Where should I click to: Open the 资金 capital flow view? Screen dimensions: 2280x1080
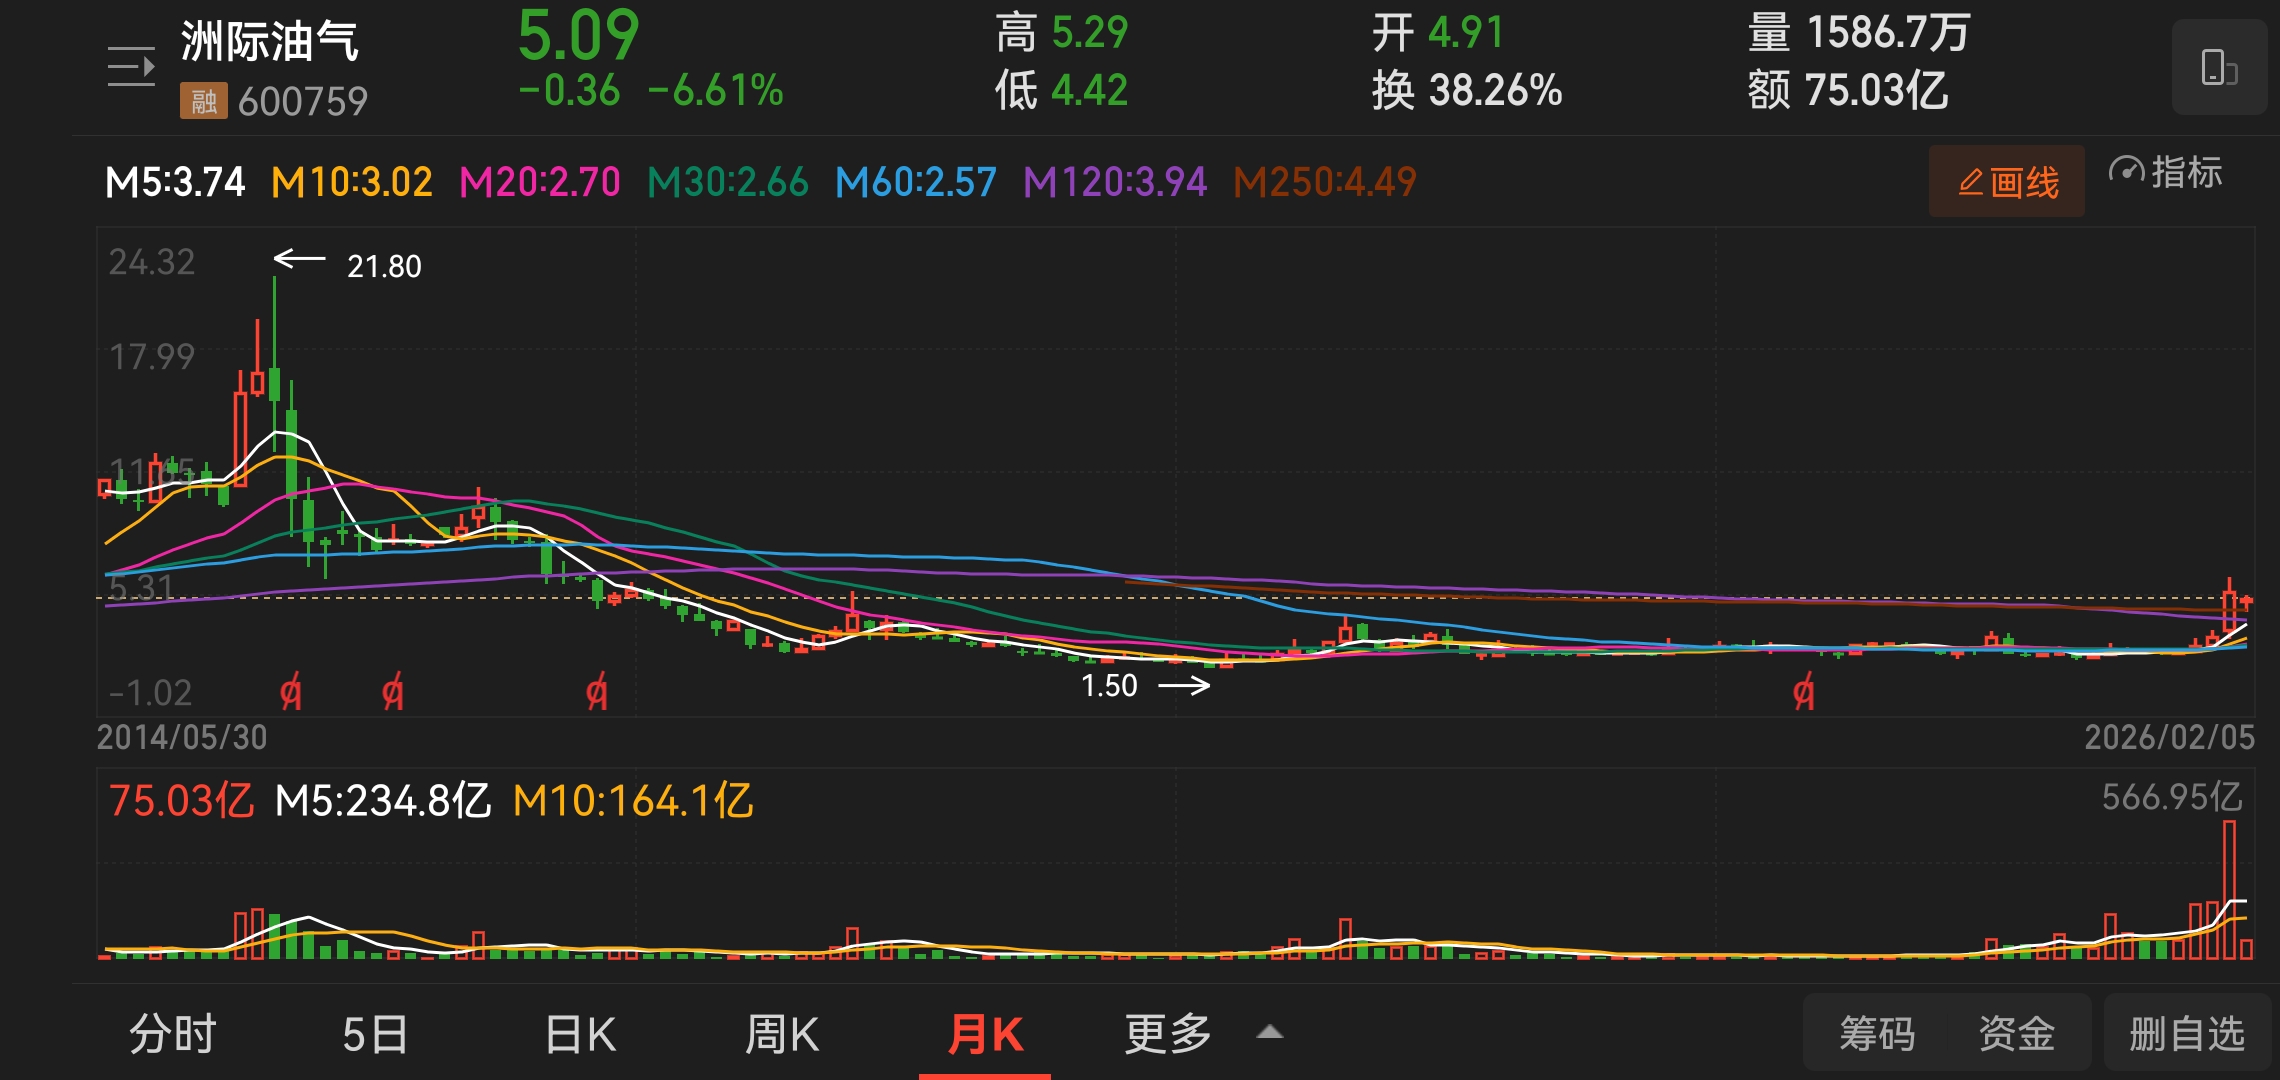[x=2016, y=1033]
